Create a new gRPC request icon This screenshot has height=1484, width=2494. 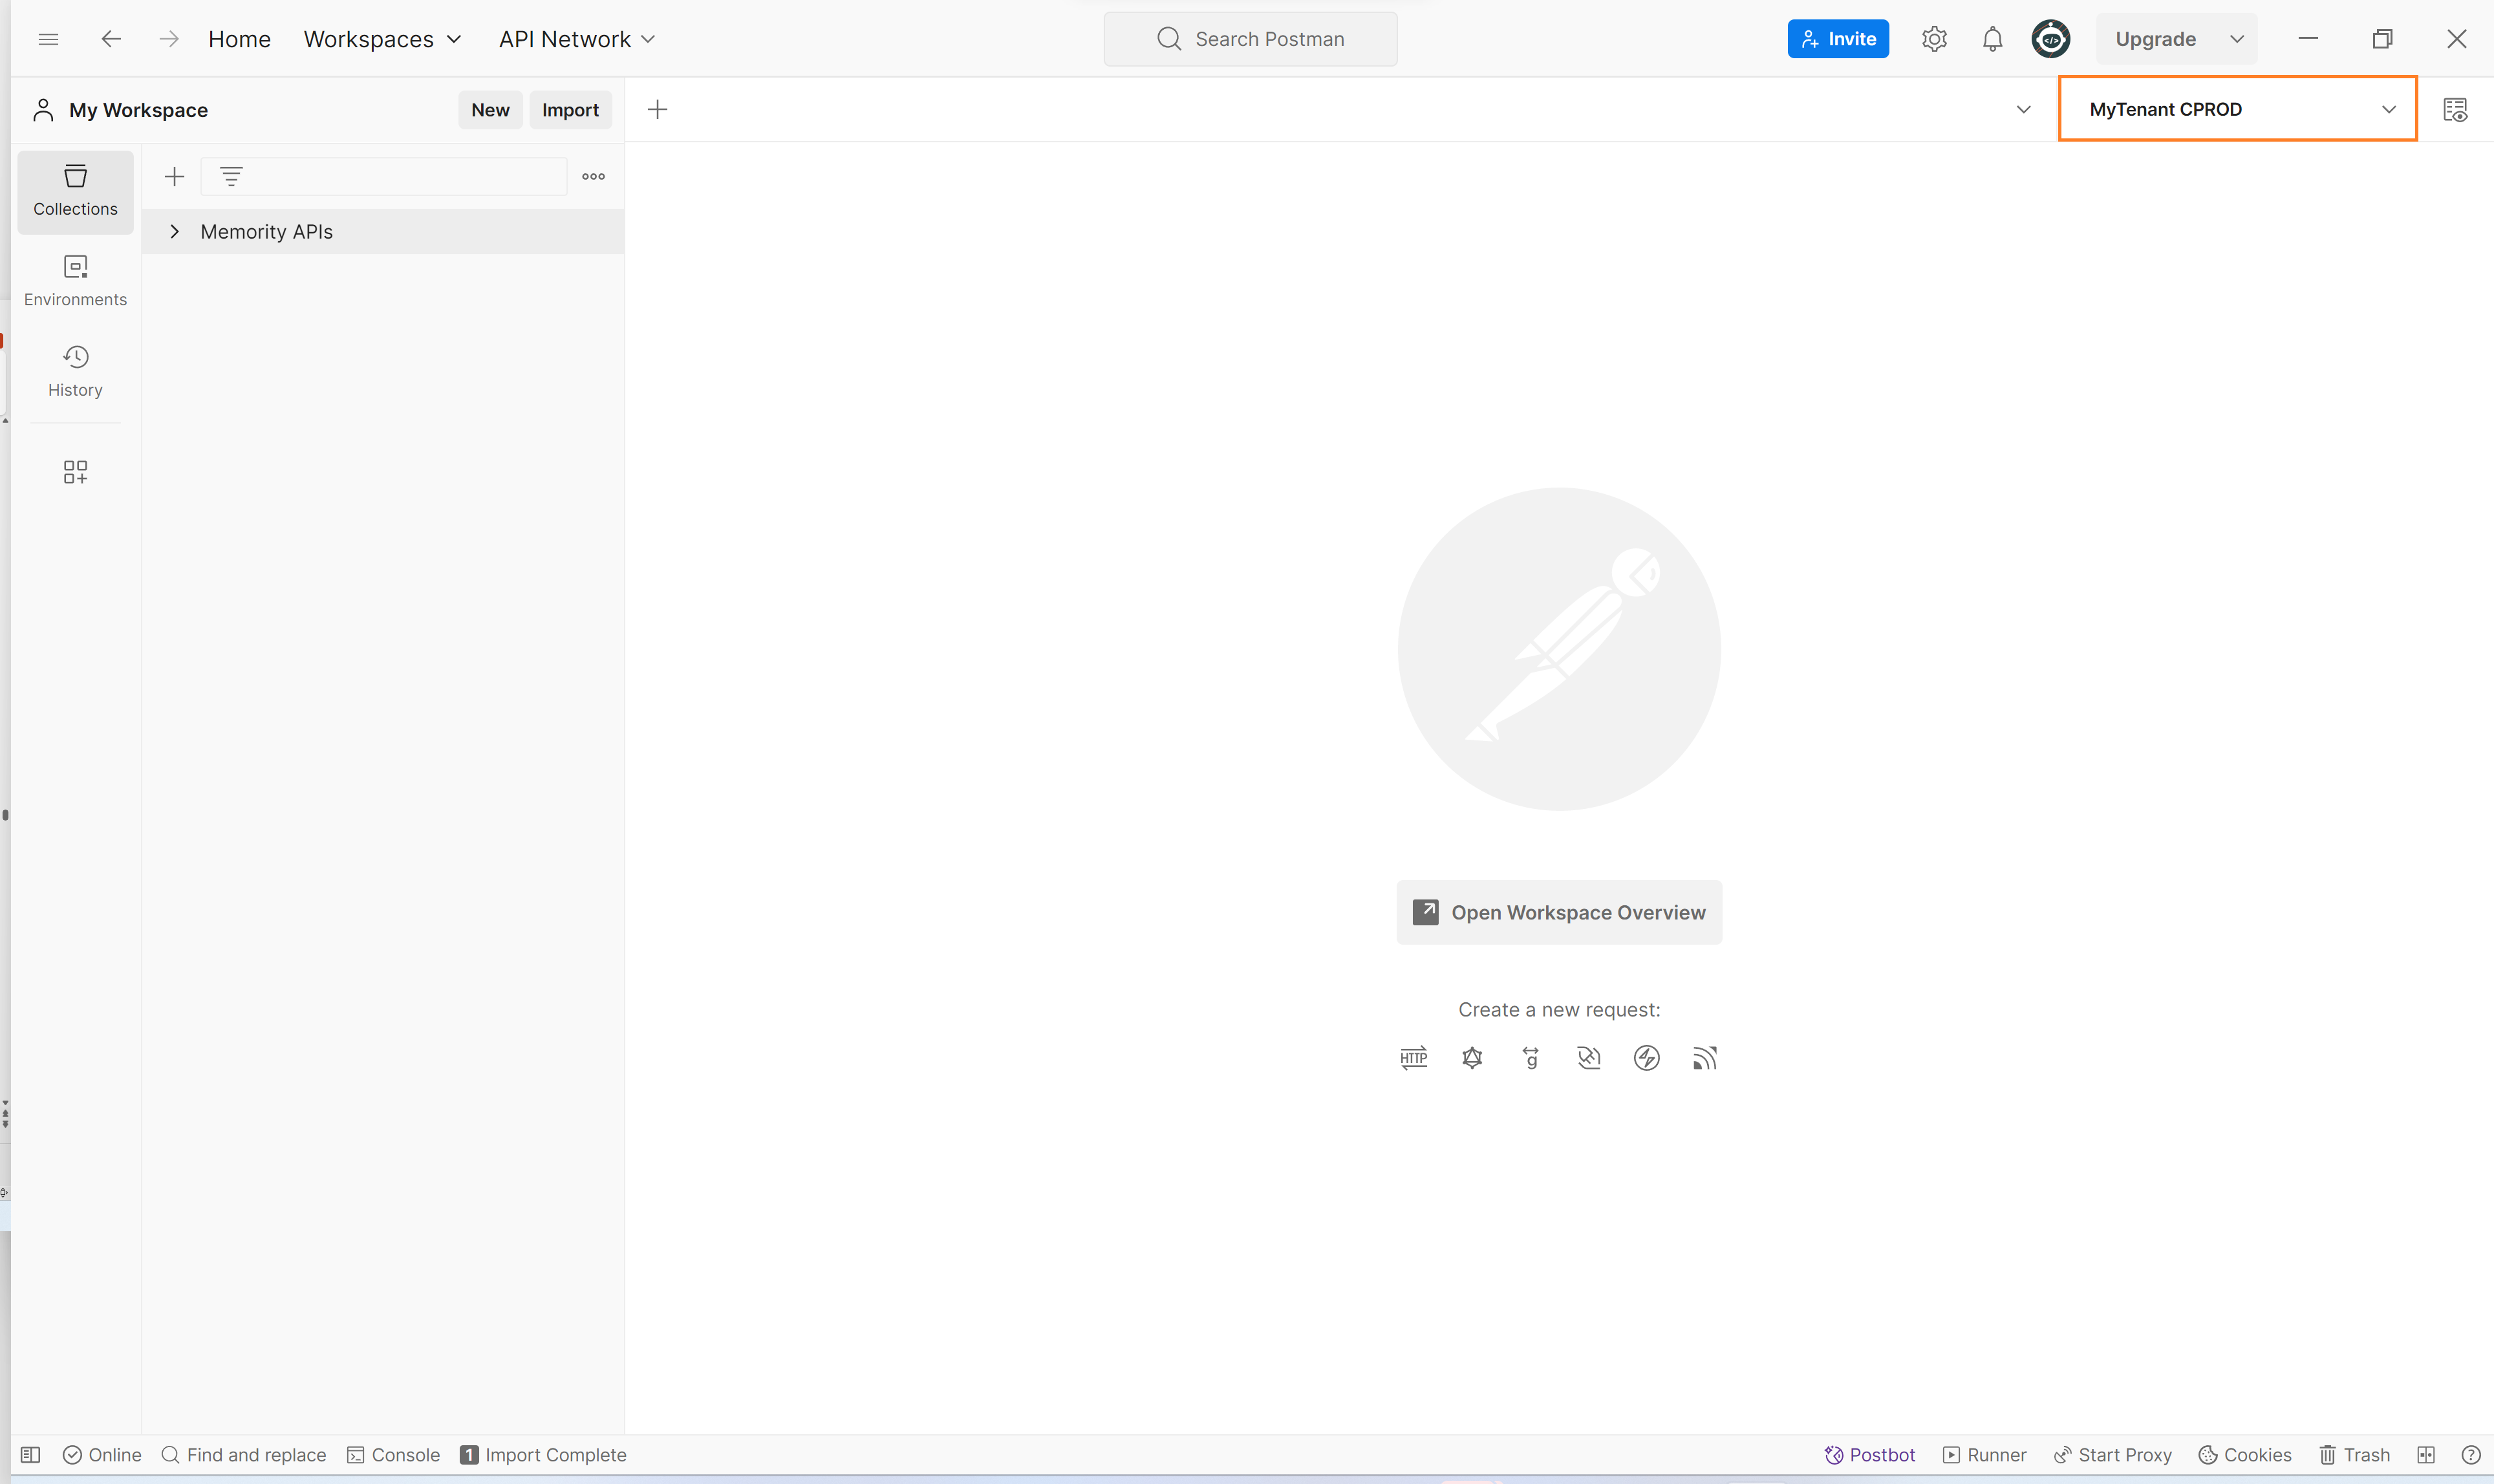click(1530, 1058)
